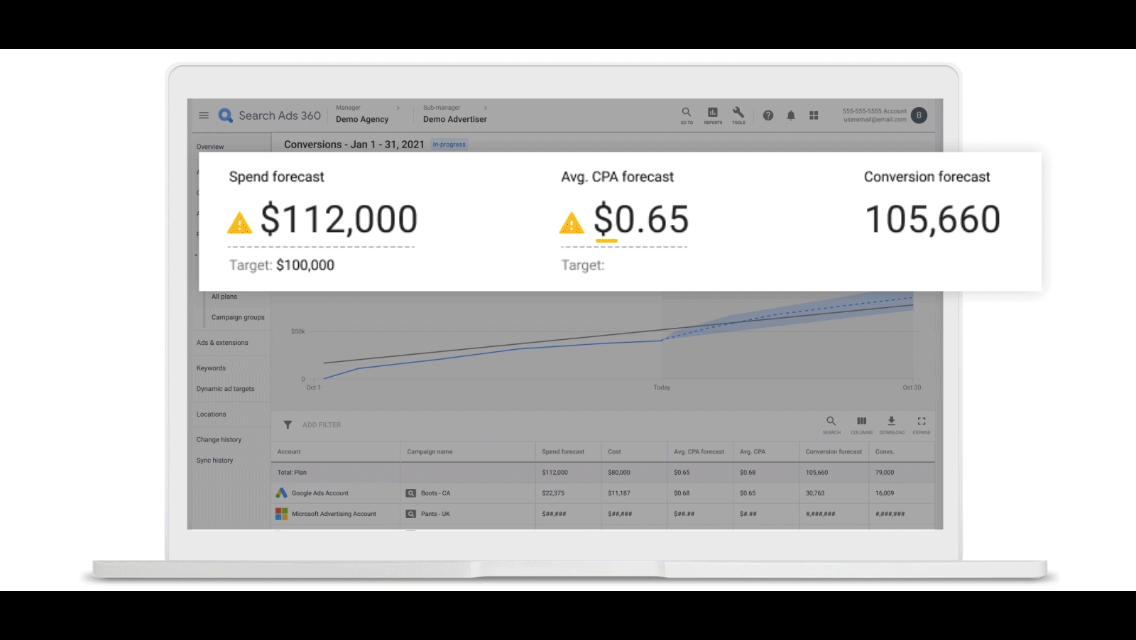Screen dimensions: 1136x640
Task: Click the table Download icon
Action: [891, 422]
